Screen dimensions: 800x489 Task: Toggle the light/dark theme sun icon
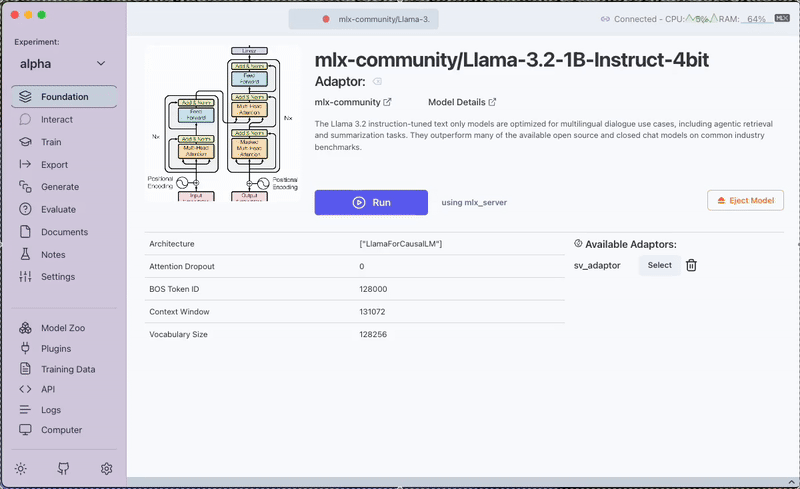point(21,468)
